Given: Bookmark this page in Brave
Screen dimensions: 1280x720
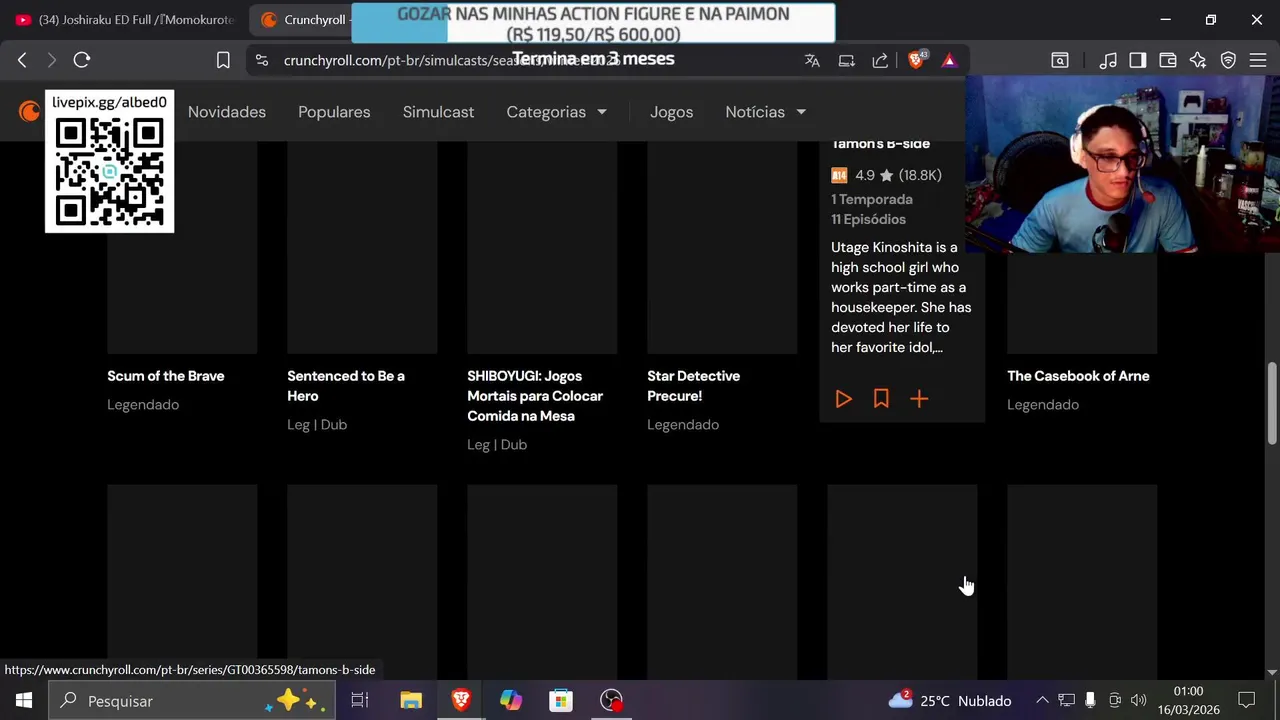Looking at the screenshot, I should click(223, 60).
